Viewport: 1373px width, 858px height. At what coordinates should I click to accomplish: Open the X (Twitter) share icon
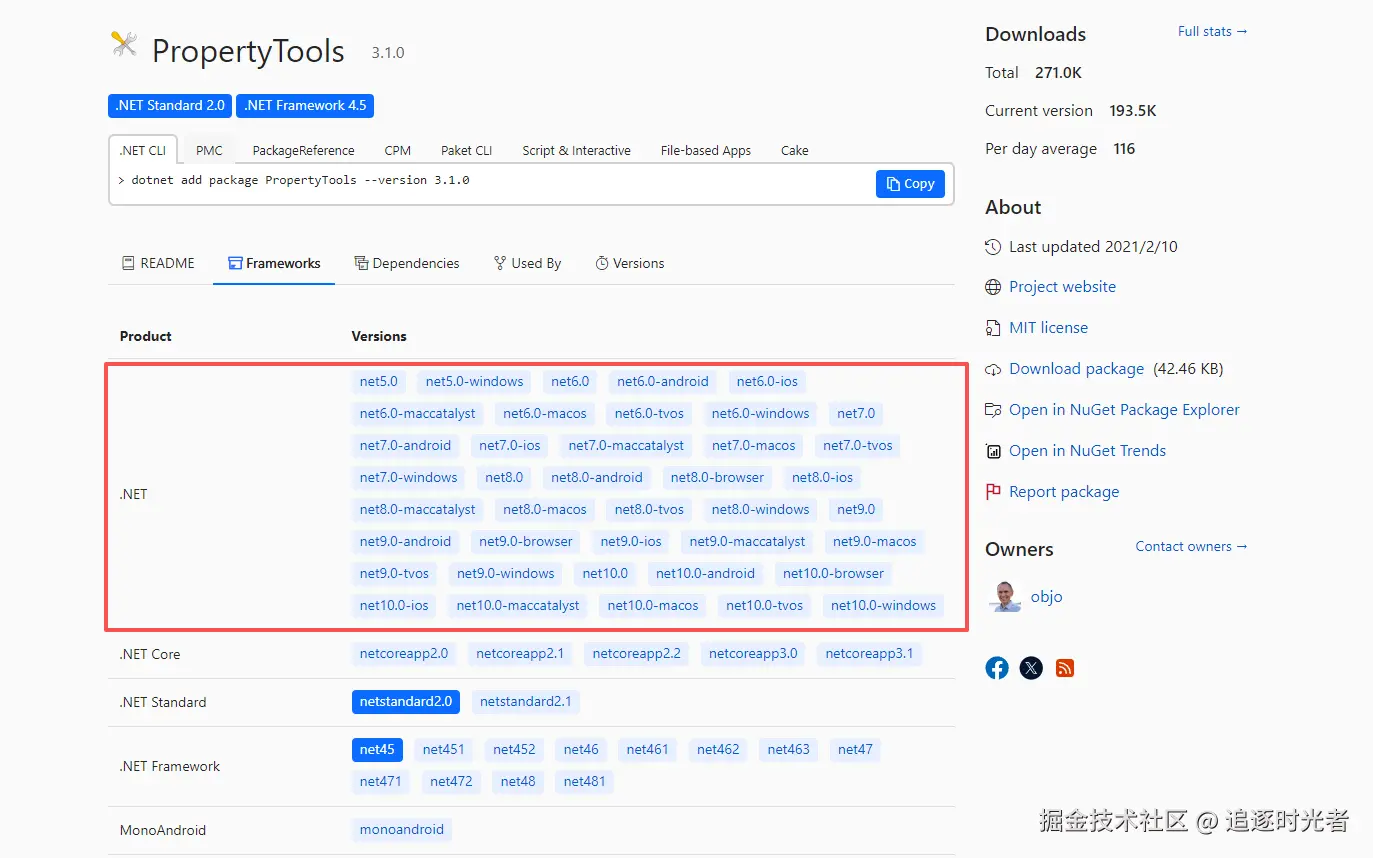[1031, 668]
